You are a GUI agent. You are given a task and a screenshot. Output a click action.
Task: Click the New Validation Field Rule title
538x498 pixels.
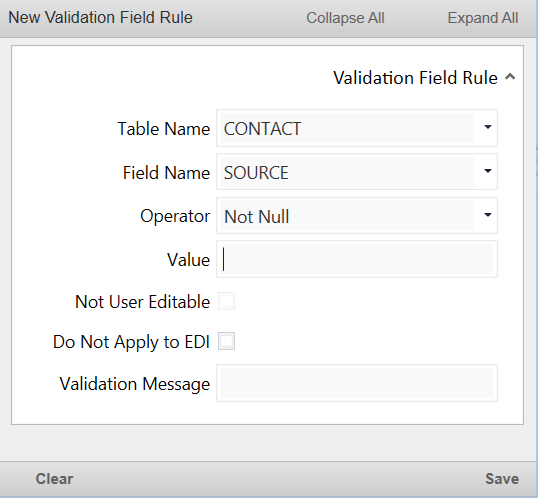[100, 18]
